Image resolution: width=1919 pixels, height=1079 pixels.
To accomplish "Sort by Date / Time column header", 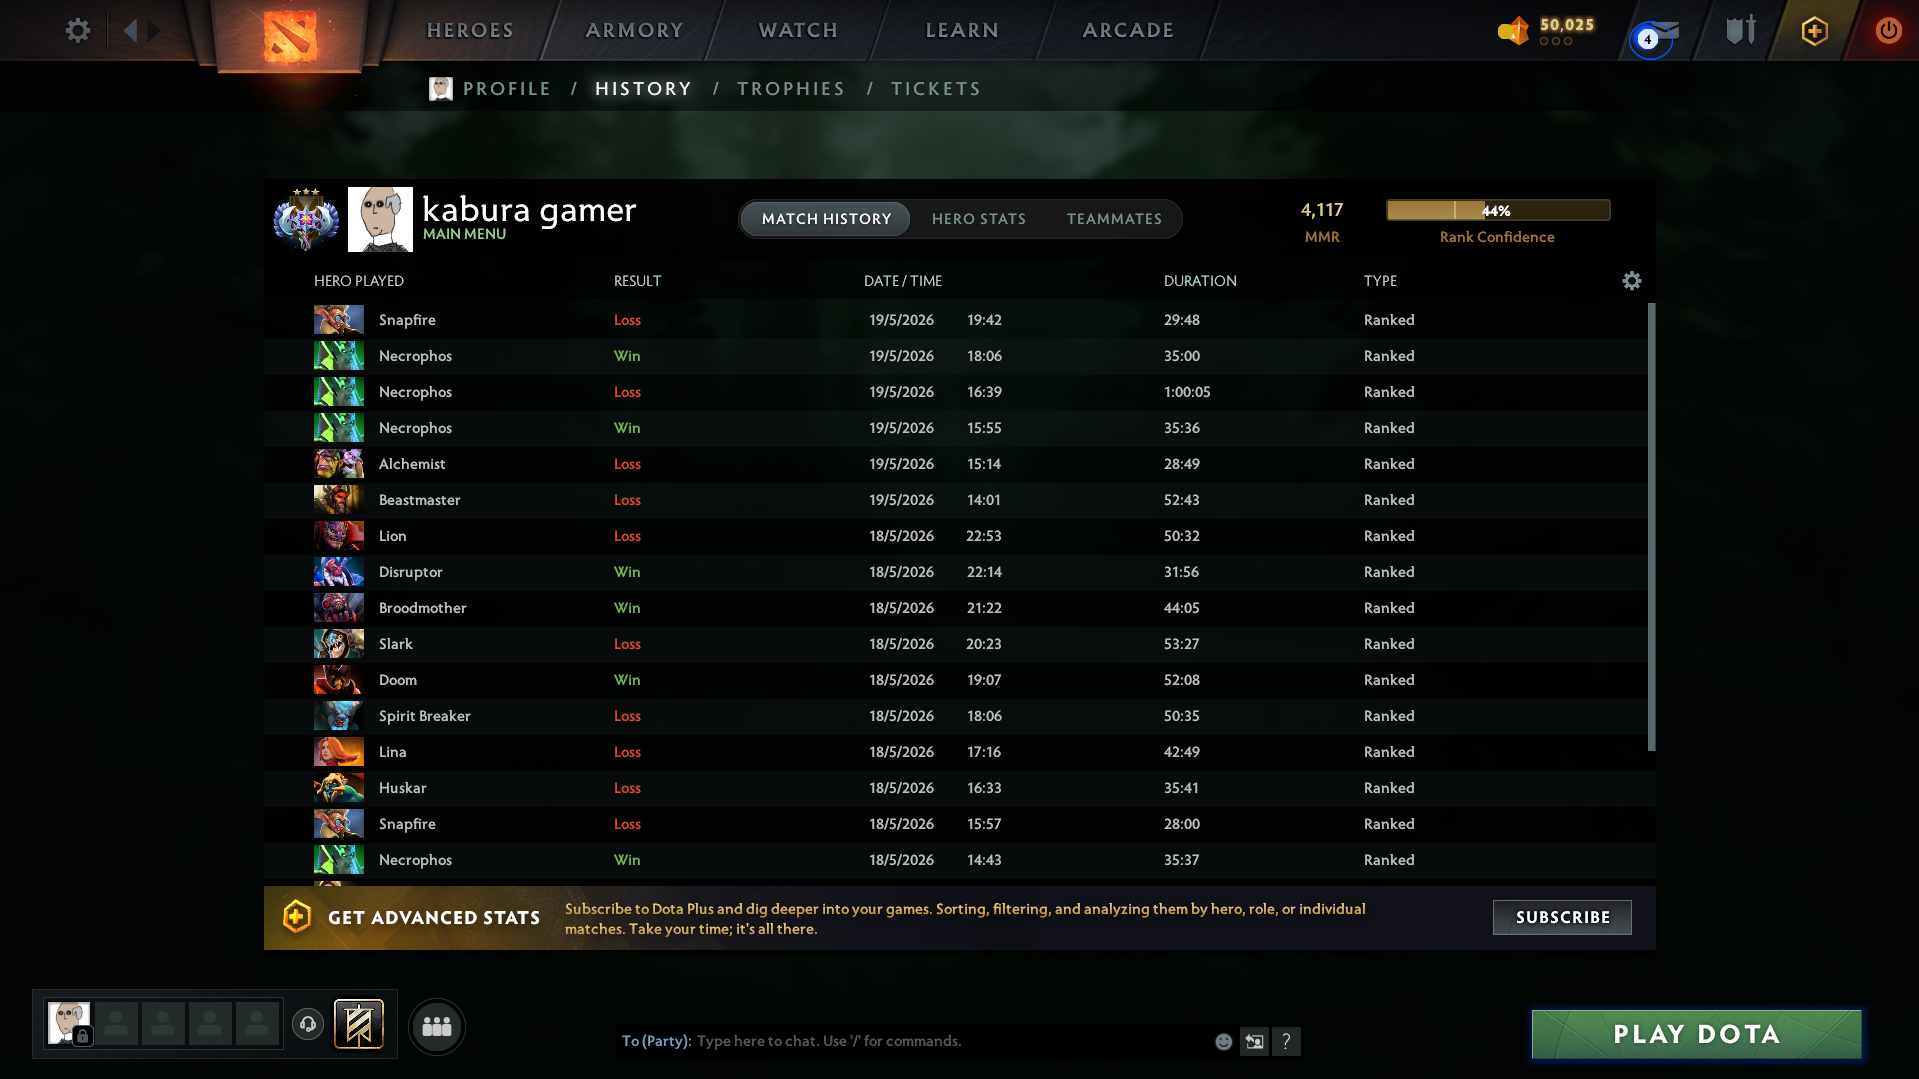I will pos(903,281).
